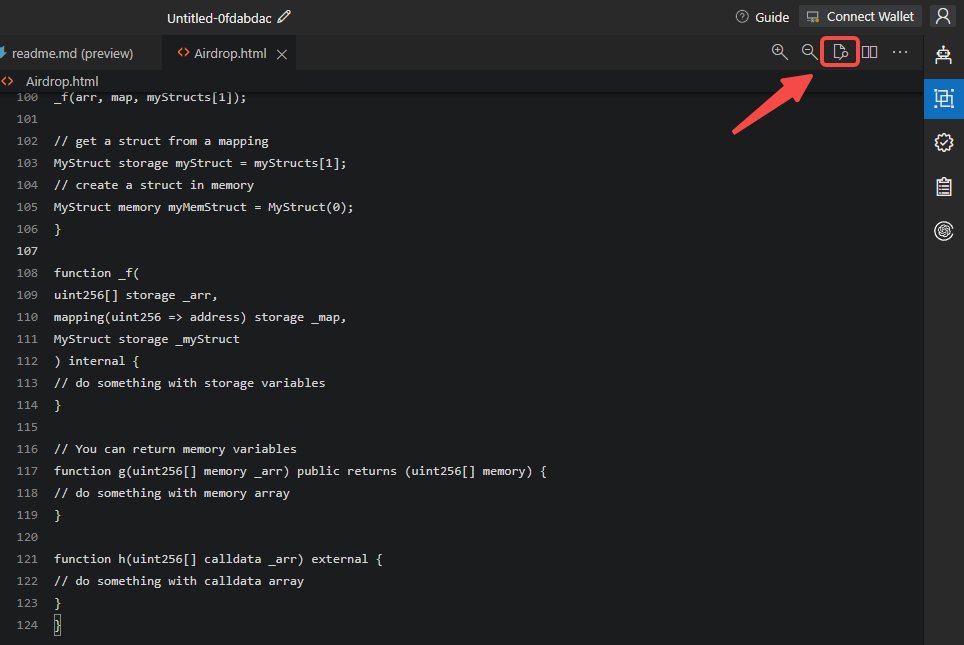Click the mapping(uint256 => address) storage _map line
Image resolution: width=964 pixels, height=645 pixels.
point(200,317)
